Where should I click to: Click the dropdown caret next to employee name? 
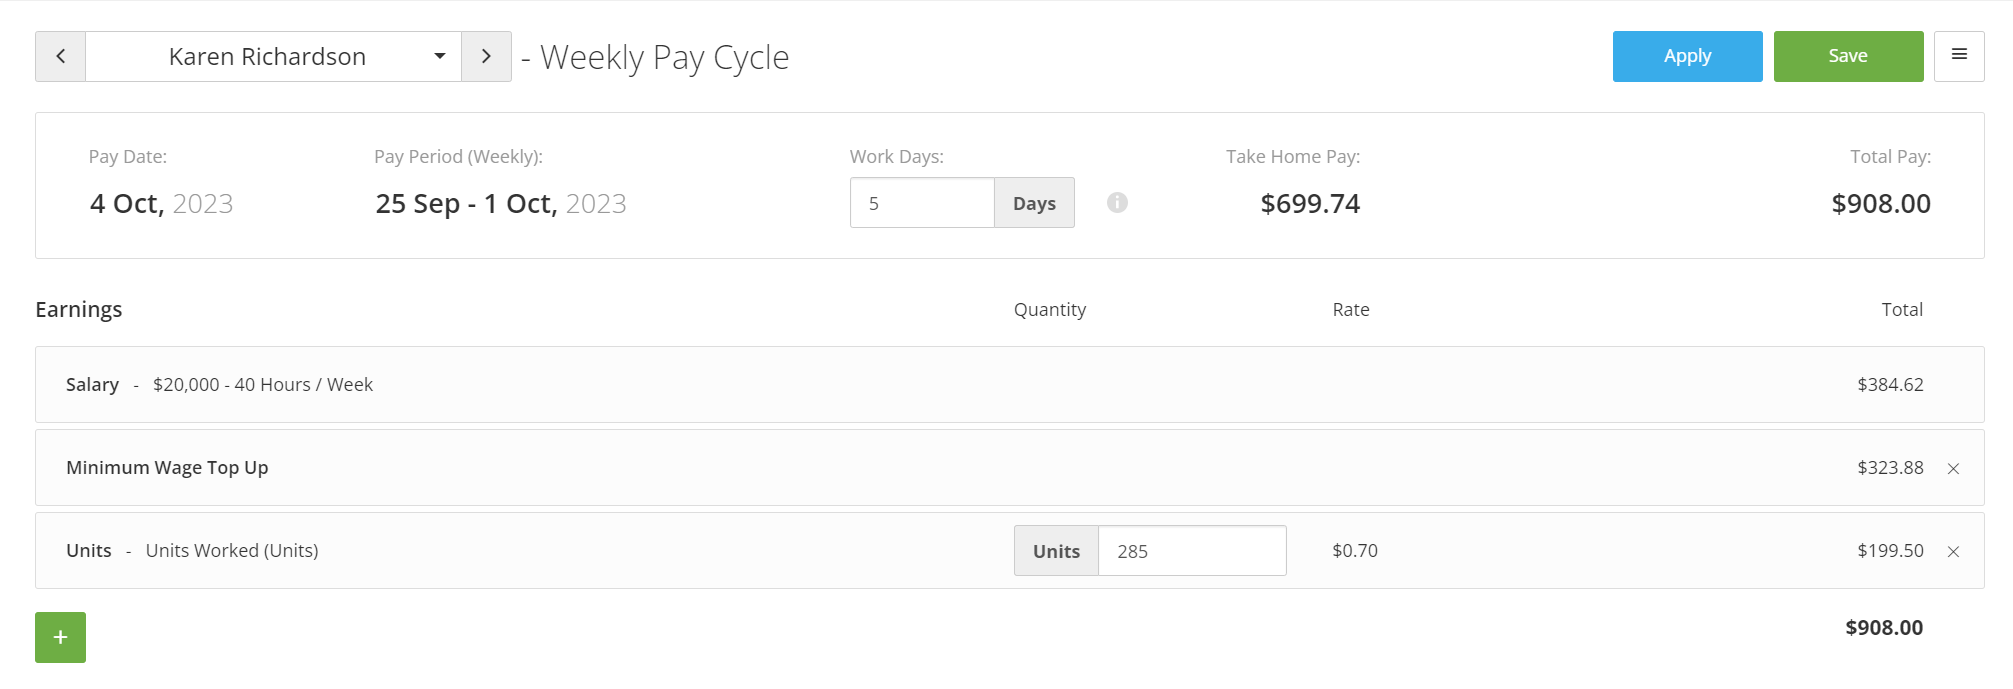click(439, 56)
